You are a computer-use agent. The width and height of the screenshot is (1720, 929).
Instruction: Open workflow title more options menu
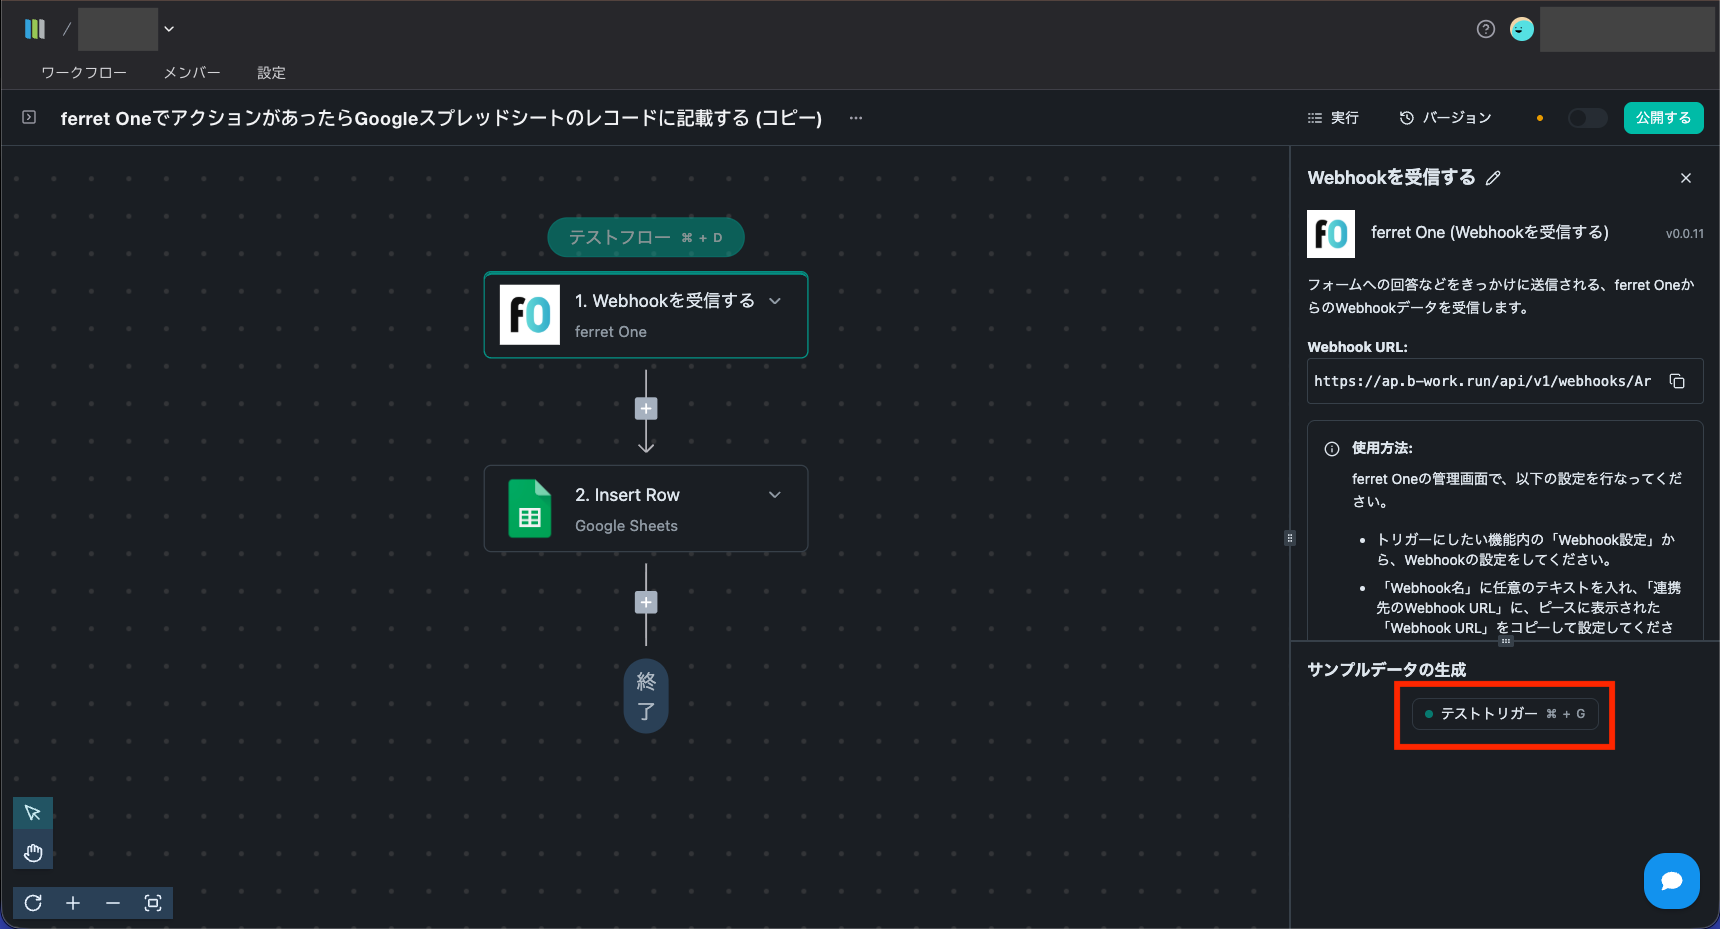point(856,118)
